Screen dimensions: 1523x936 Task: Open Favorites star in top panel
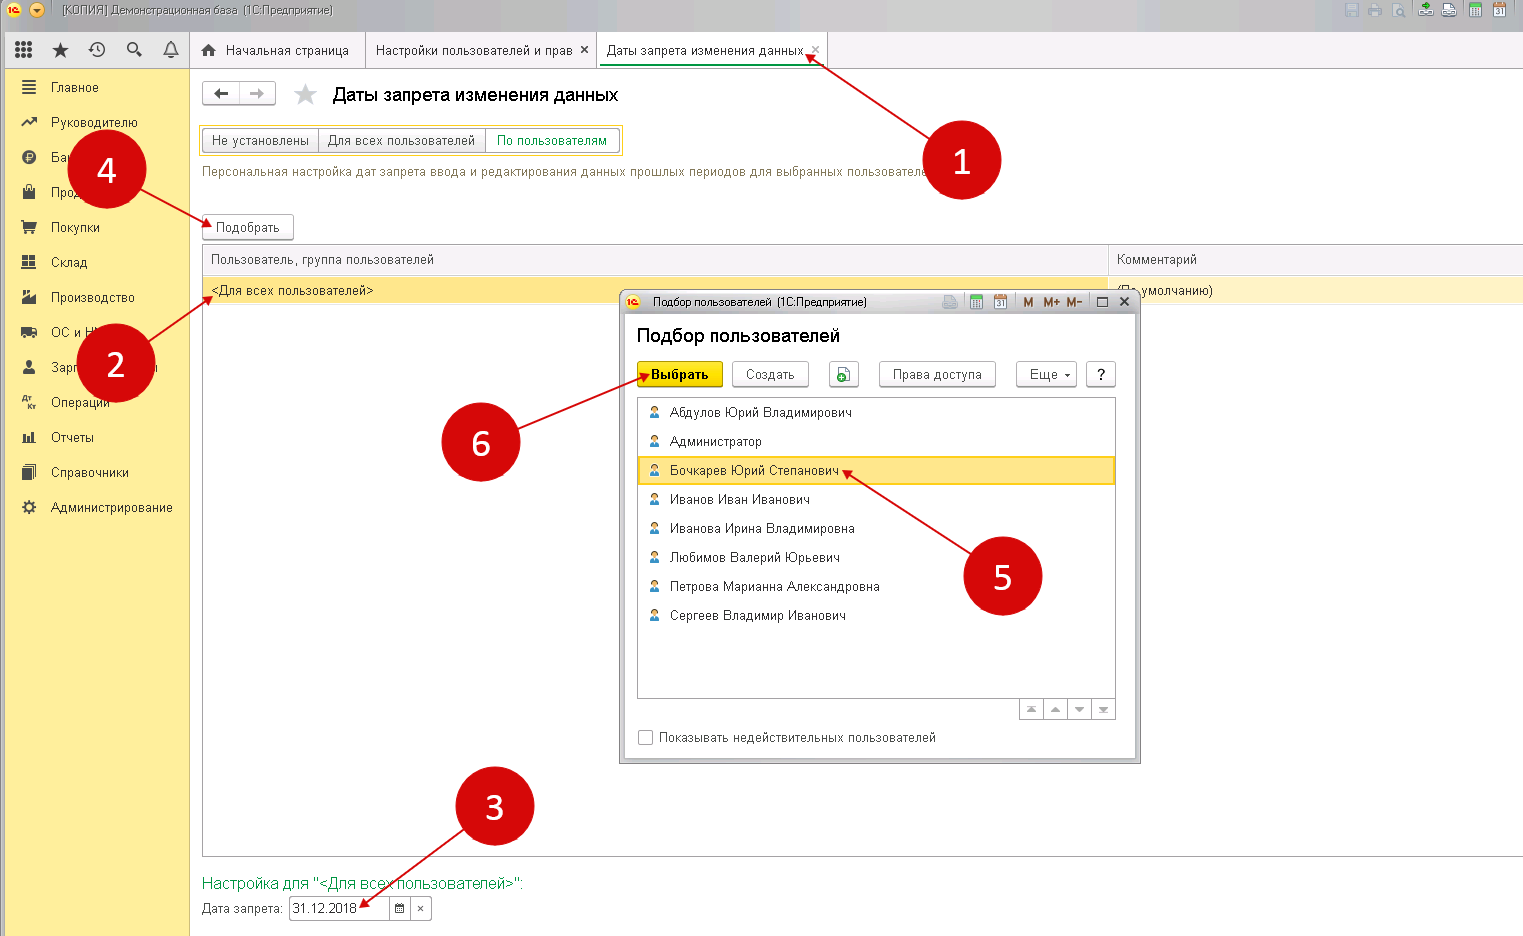pyautogui.click(x=61, y=50)
